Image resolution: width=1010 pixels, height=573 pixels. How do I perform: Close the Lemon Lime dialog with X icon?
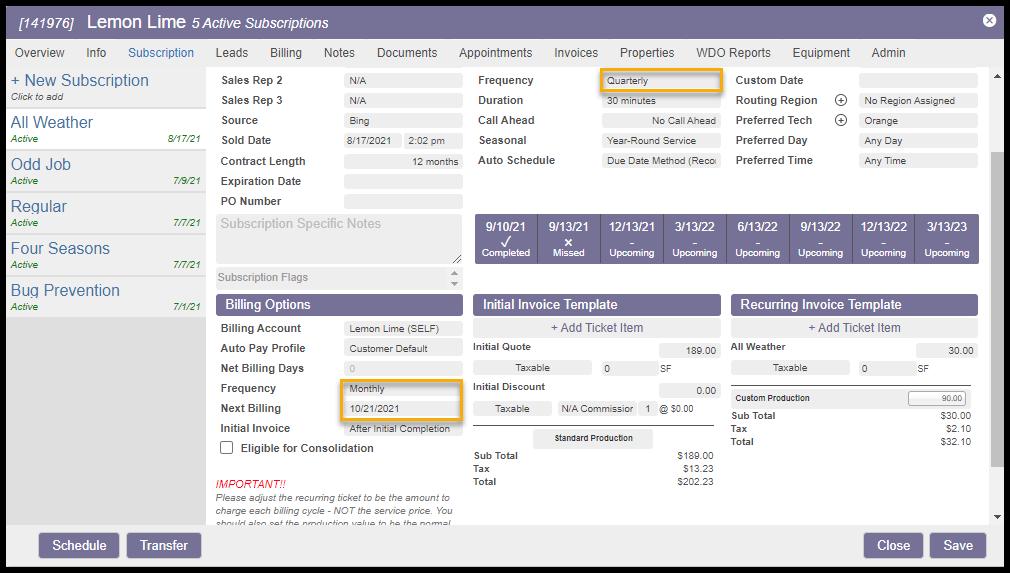coord(989,20)
